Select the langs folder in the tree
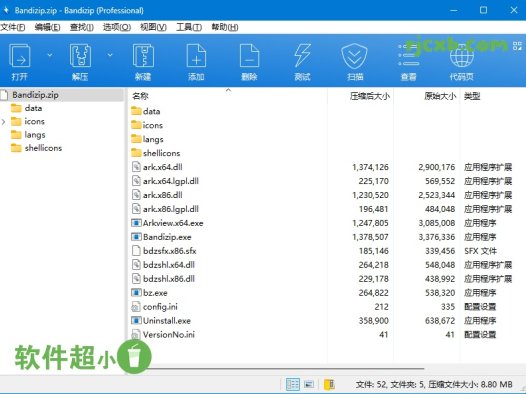Viewport: 526px width, 394px height. click(x=35, y=135)
